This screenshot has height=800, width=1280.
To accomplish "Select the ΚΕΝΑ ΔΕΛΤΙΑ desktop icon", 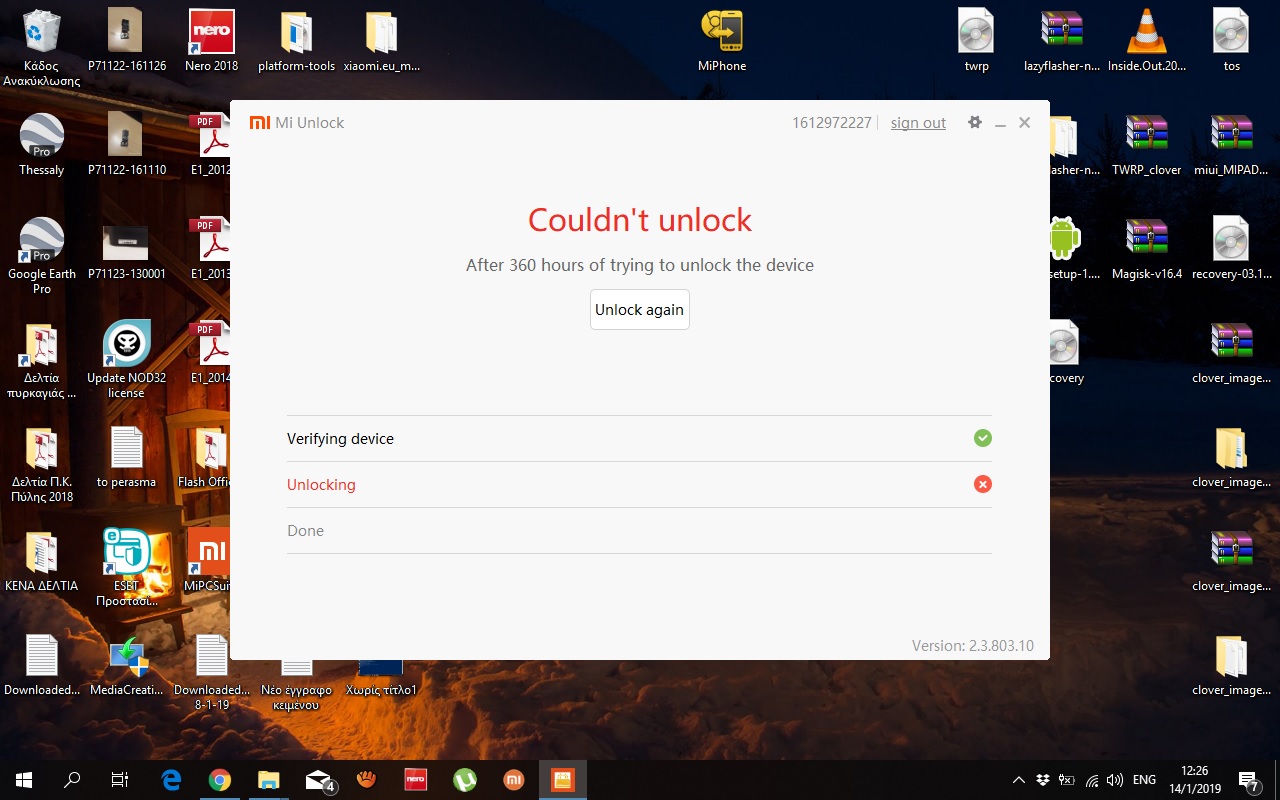I will pos(42,562).
